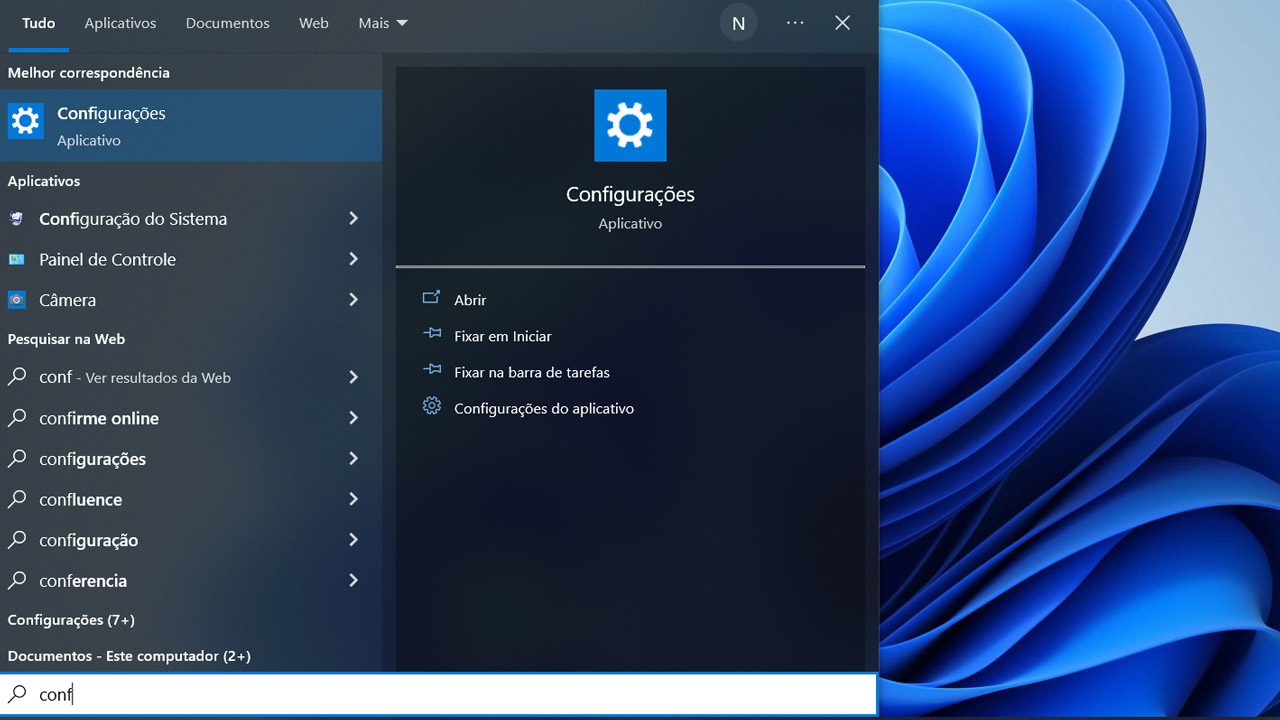The height and width of the screenshot is (720, 1280).
Task: Expand chevron for conf web results
Action: (x=353, y=377)
